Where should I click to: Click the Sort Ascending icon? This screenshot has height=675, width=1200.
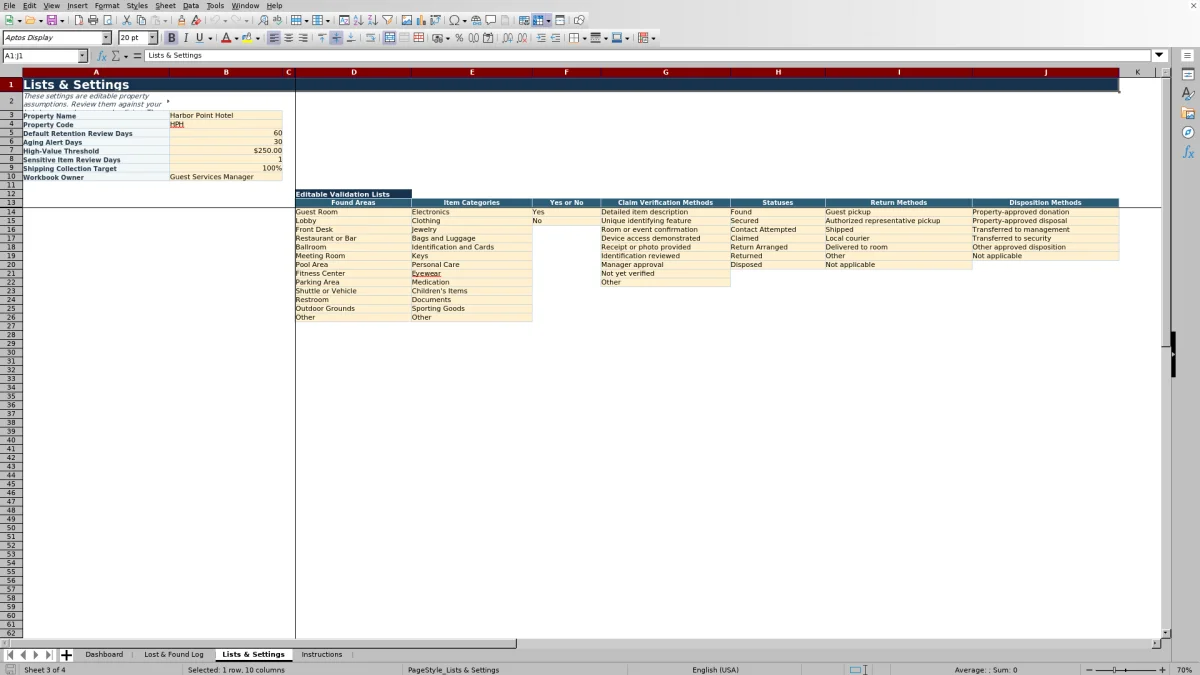point(358,20)
